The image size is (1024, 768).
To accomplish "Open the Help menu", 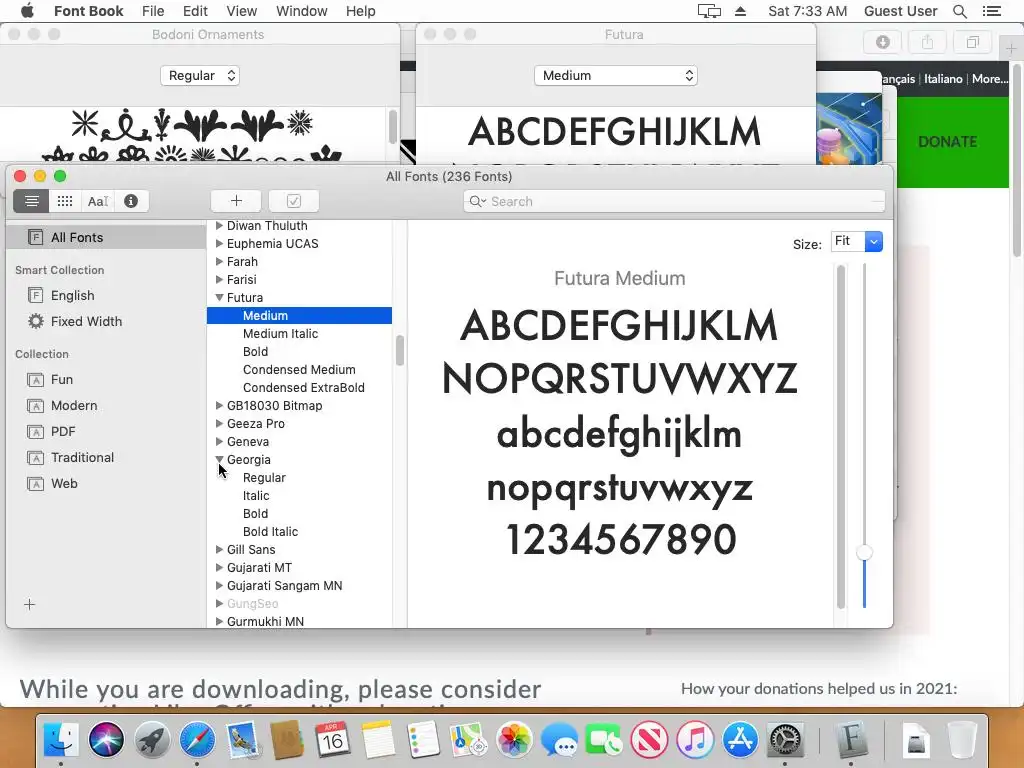I will click(x=360, y=11).
